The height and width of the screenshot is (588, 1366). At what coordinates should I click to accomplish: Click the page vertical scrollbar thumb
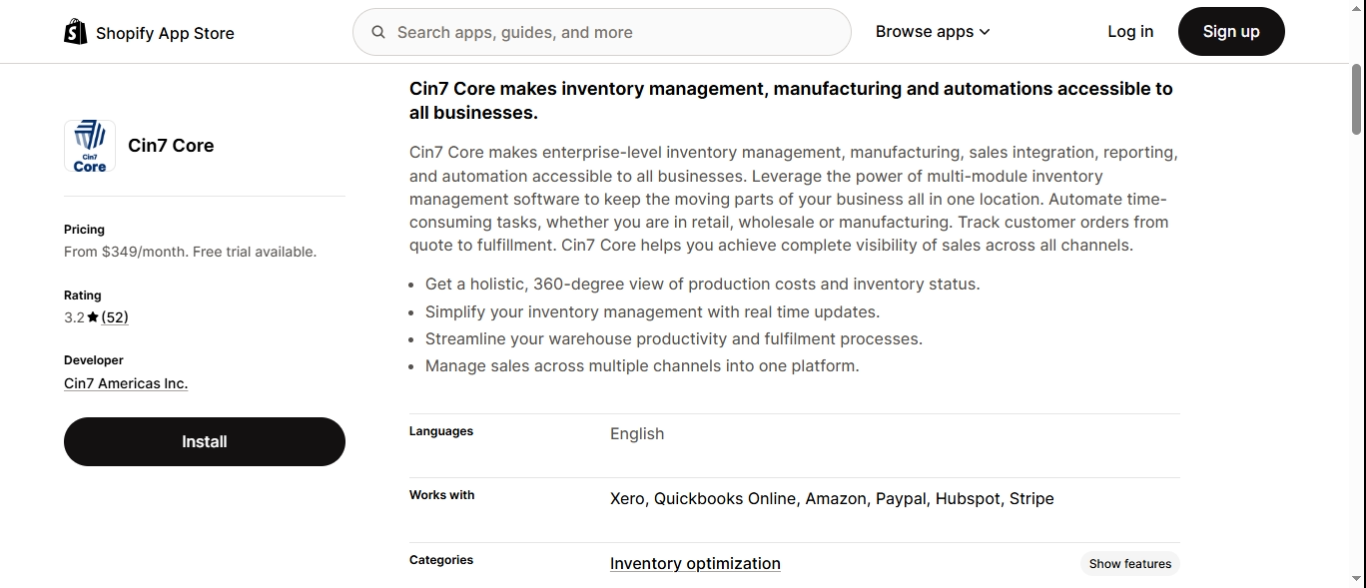1357,99
